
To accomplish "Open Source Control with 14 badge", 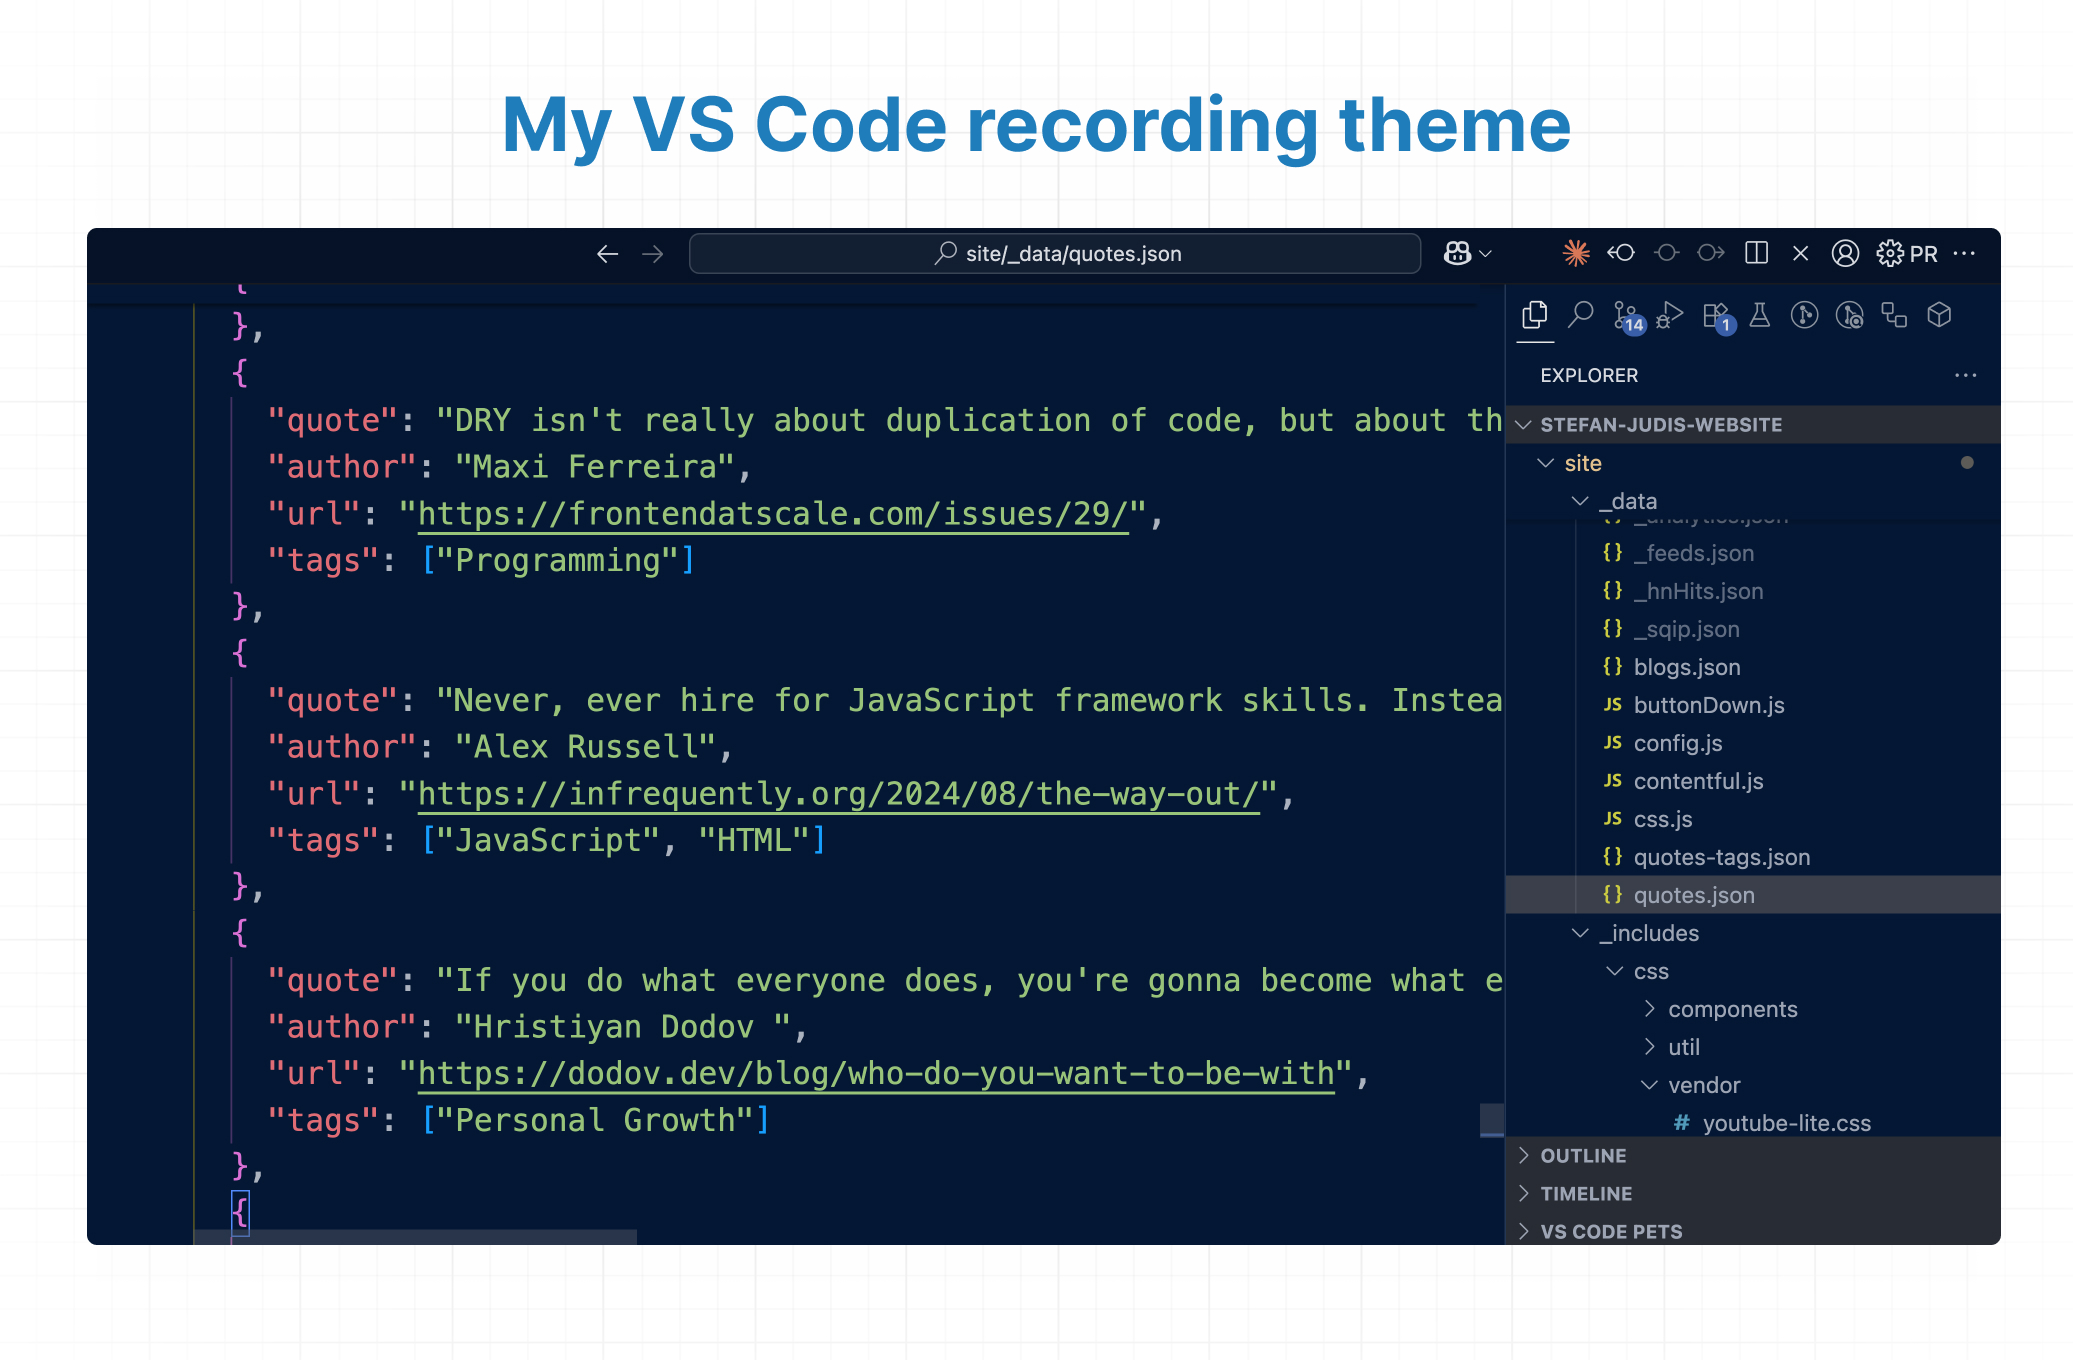I will pos(1628,317).
